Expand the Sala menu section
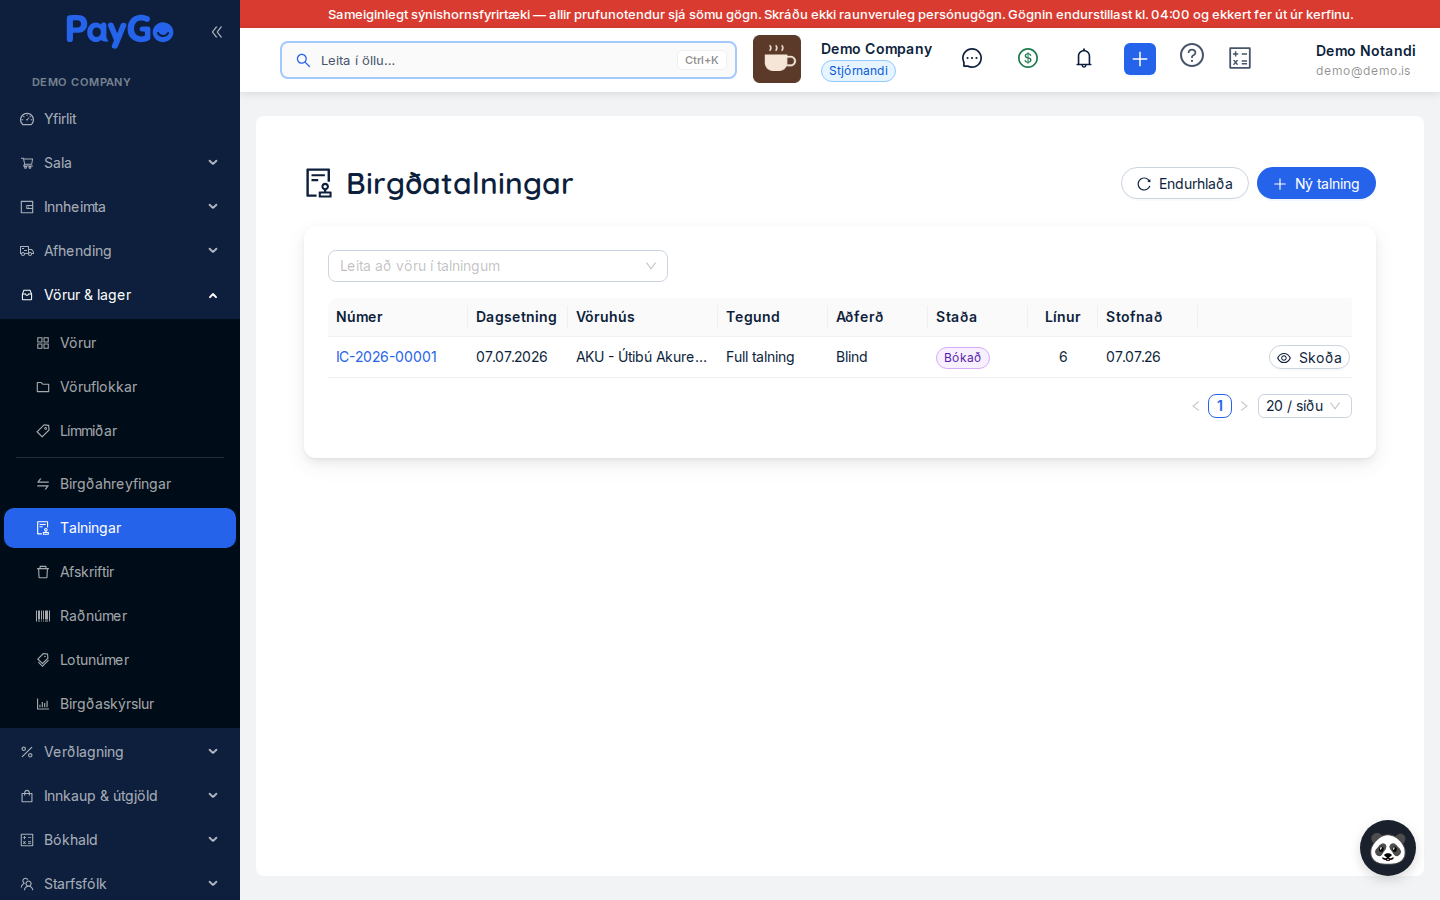 (x=120, y=163)
